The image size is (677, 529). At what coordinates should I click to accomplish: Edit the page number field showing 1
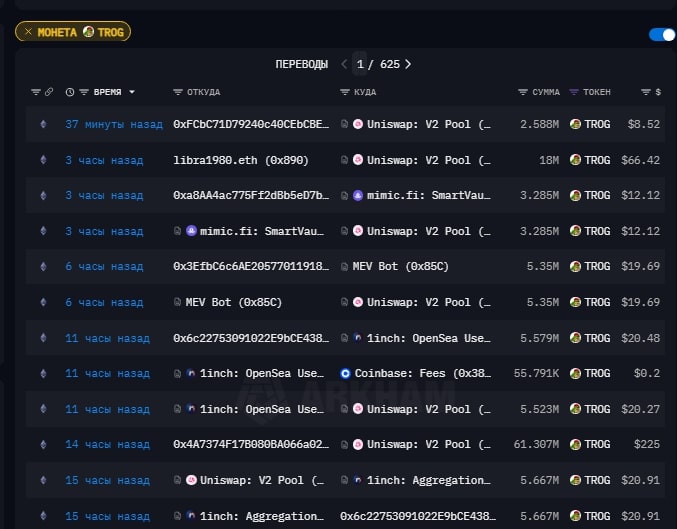(x=360, y=64)
